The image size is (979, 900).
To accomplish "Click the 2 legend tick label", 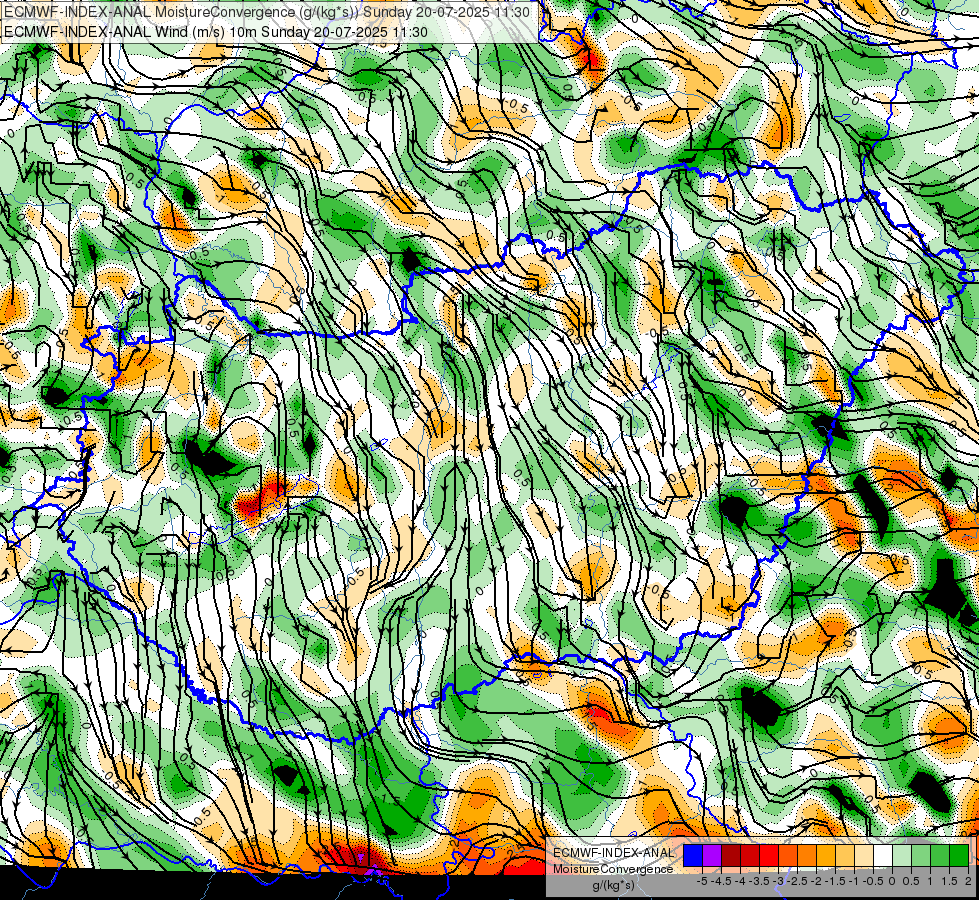I will point(968,881).
